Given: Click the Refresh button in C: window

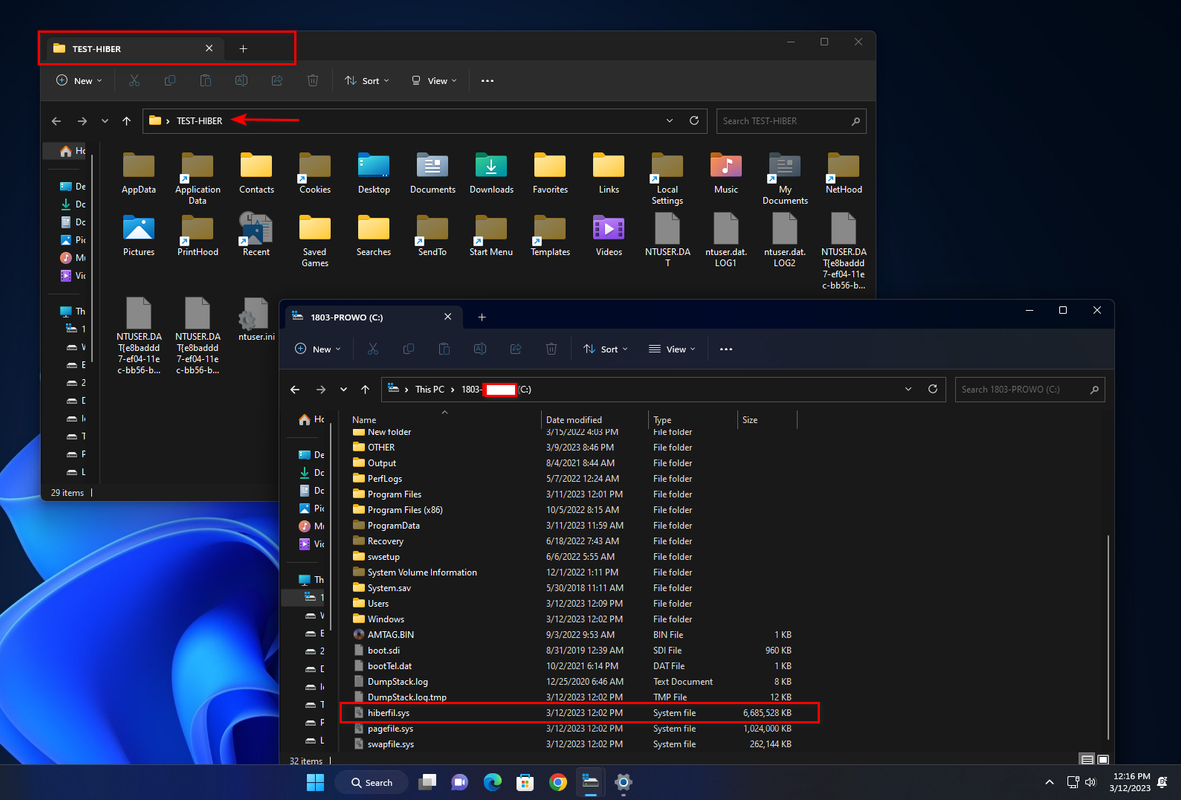Looking at the screenshot, I should coord(933,389).
